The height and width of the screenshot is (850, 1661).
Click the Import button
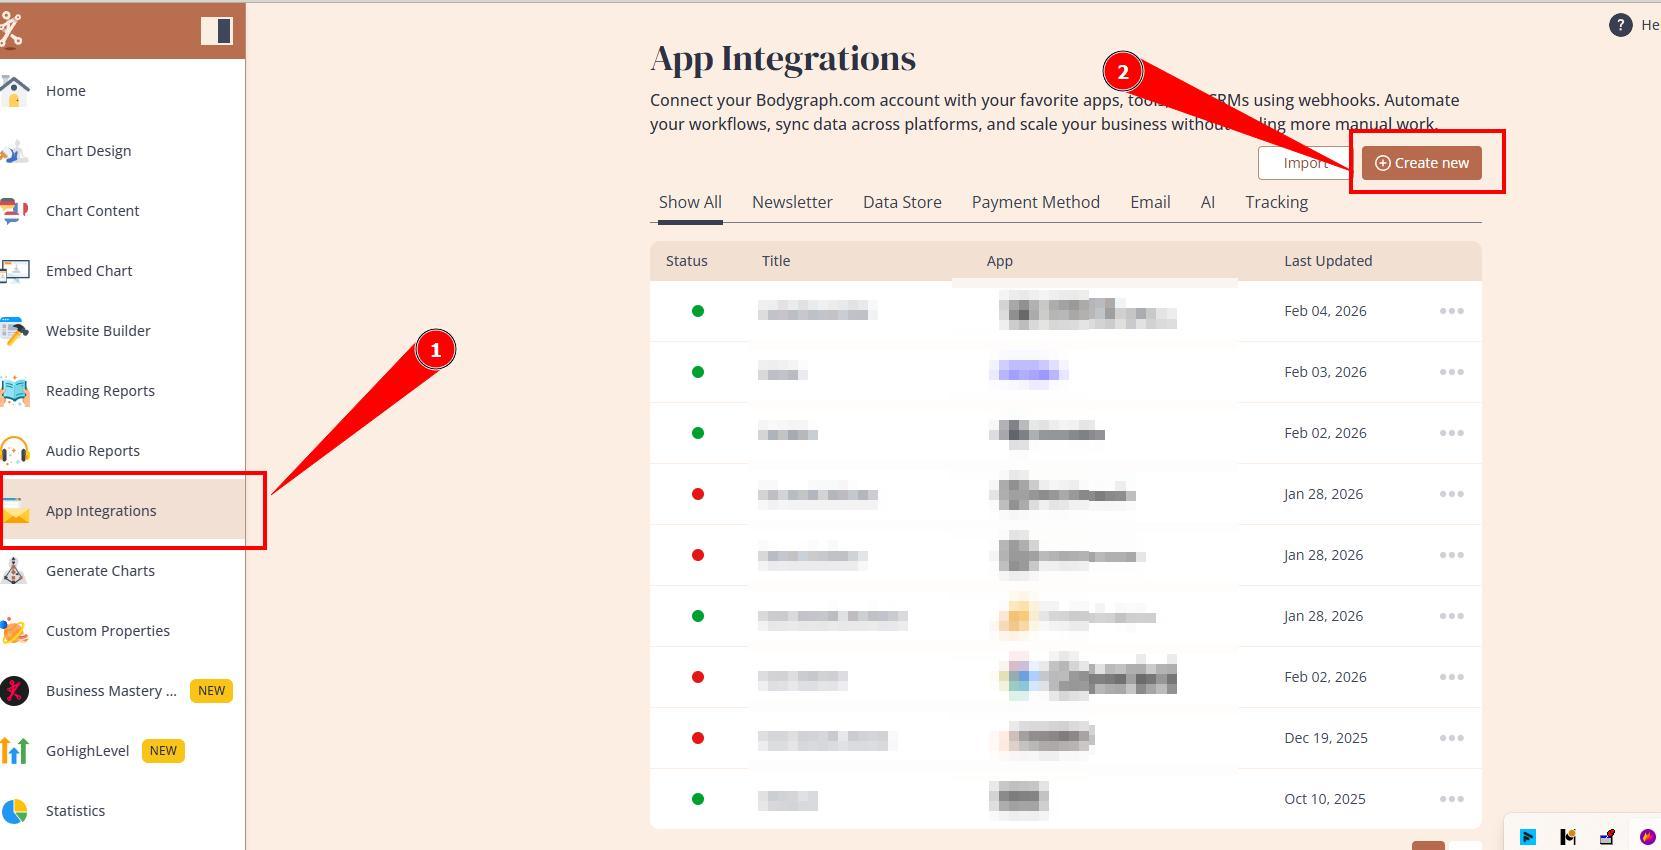tap(1303, 163)
